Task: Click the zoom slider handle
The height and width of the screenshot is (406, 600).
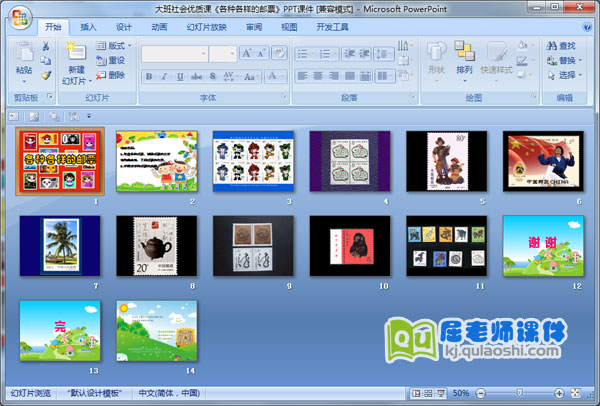Action: pyautogui.click(x=519, y=394)
